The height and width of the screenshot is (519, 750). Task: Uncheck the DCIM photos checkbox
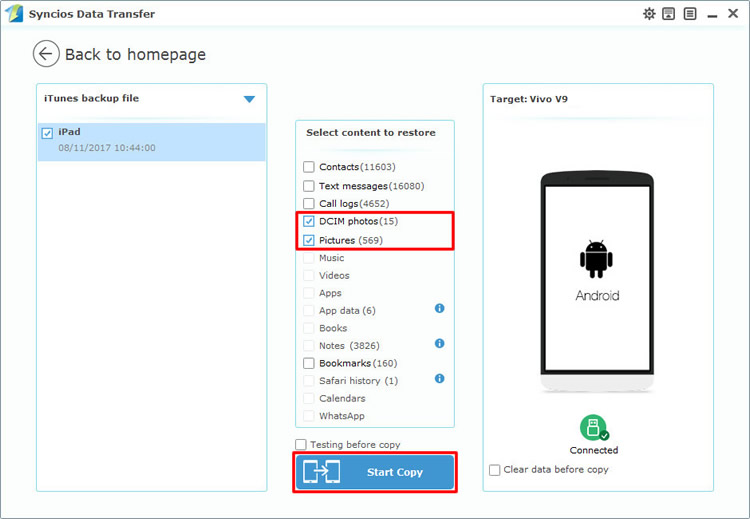(309, 221)
